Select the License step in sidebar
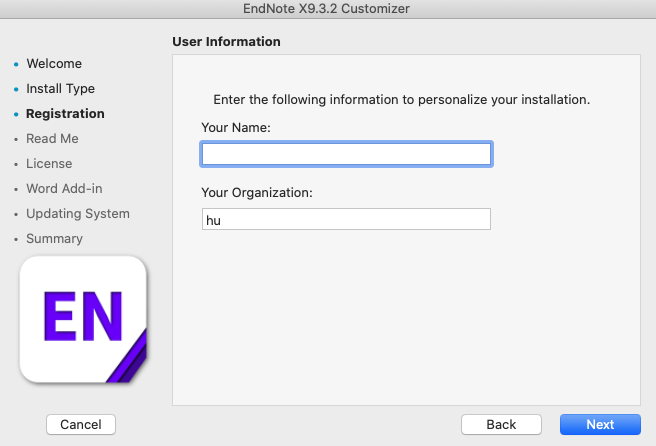The image size is (656, 446). click(49, 164)
